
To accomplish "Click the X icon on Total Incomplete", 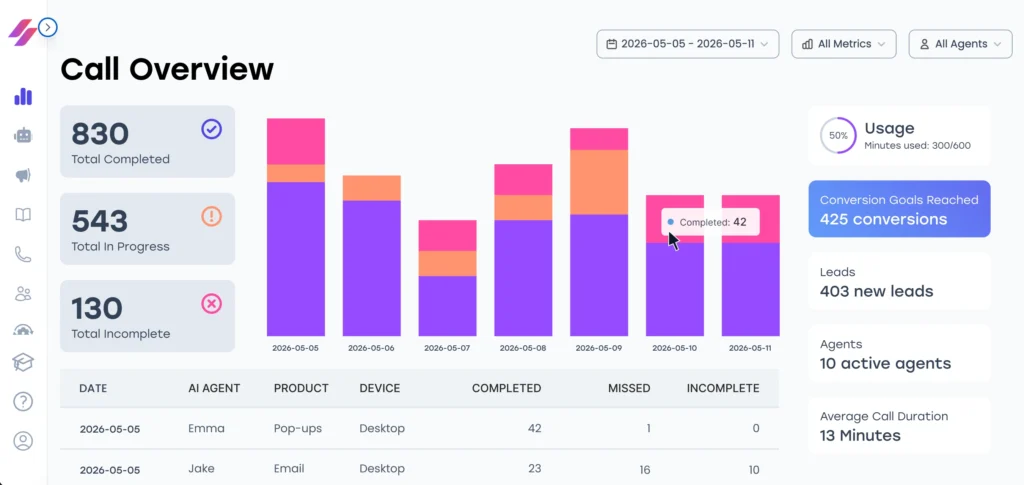I will 211,304.
